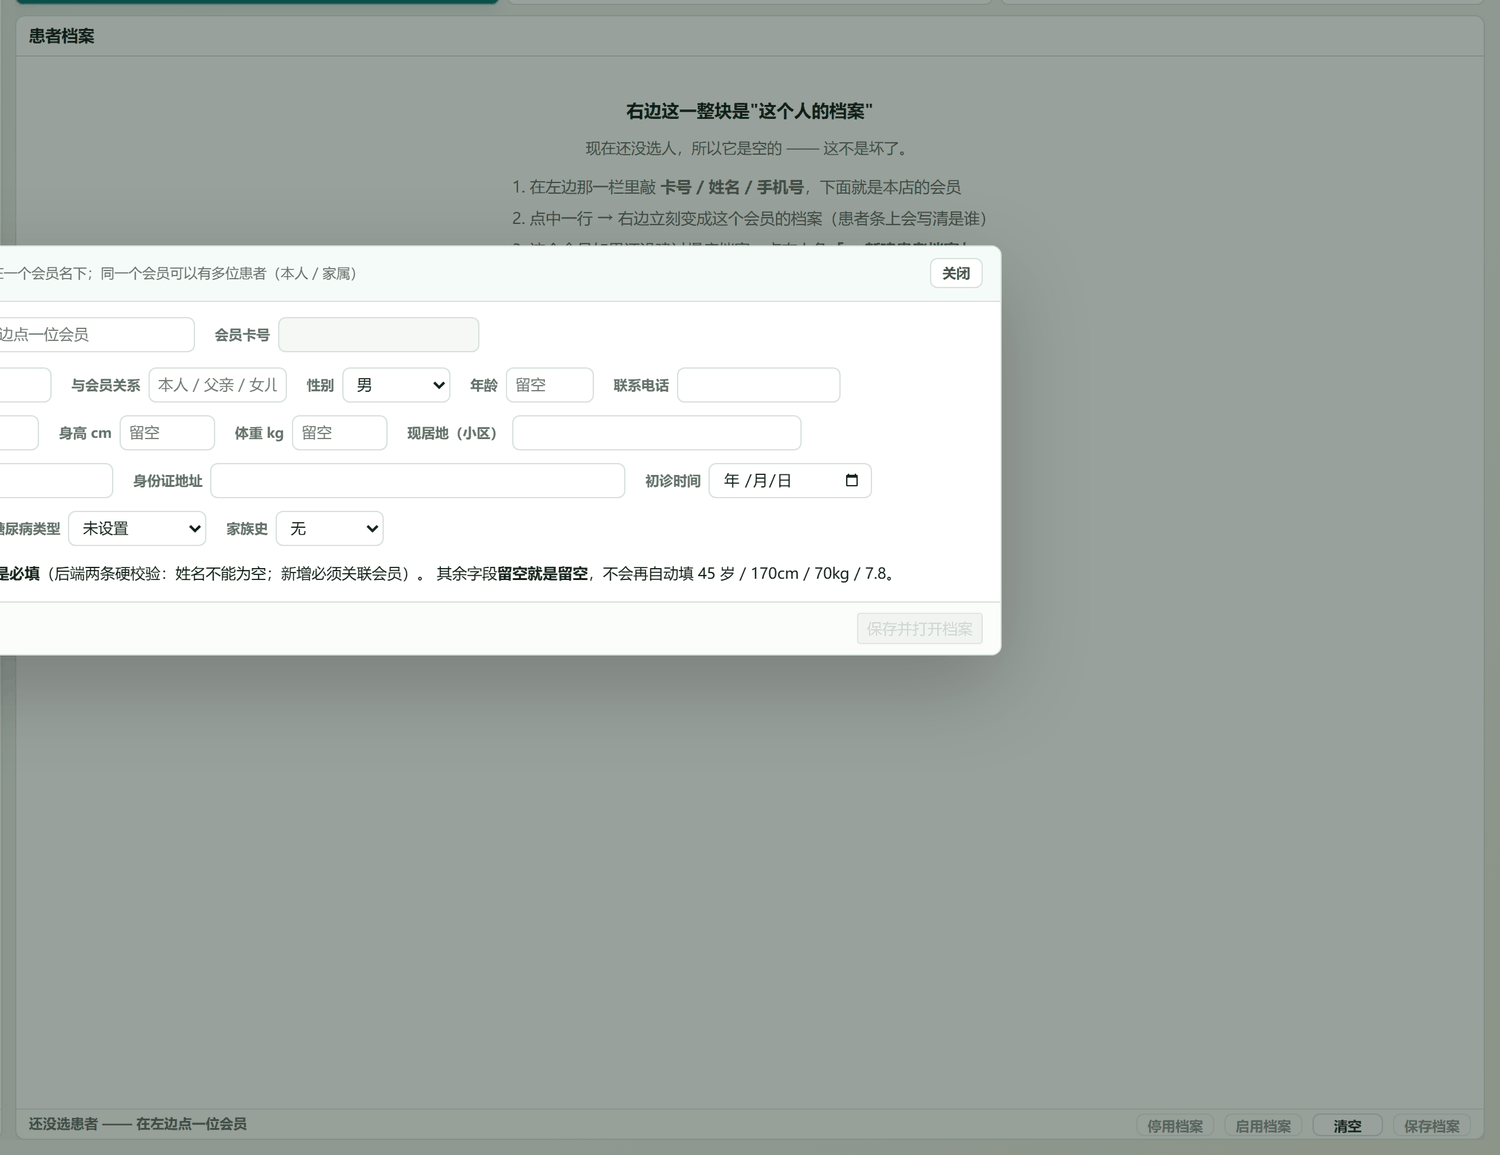Image resolution: width=1500 pixels, height=1155 pixels.
Task: Click the status text 还没选患者 —— 在左边点一位会员
Action: 138,1124
